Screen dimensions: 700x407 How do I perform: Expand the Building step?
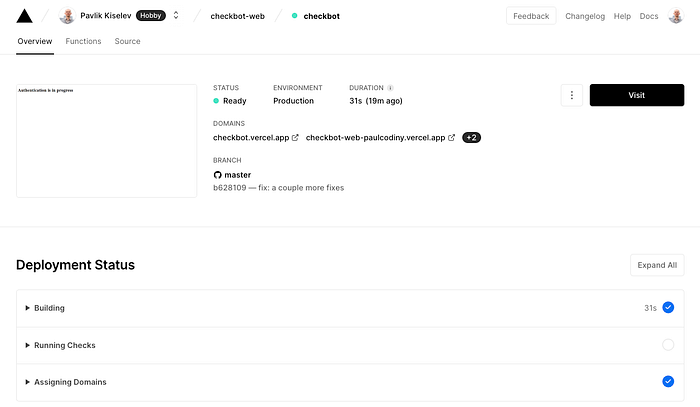(x=350, y=308)
